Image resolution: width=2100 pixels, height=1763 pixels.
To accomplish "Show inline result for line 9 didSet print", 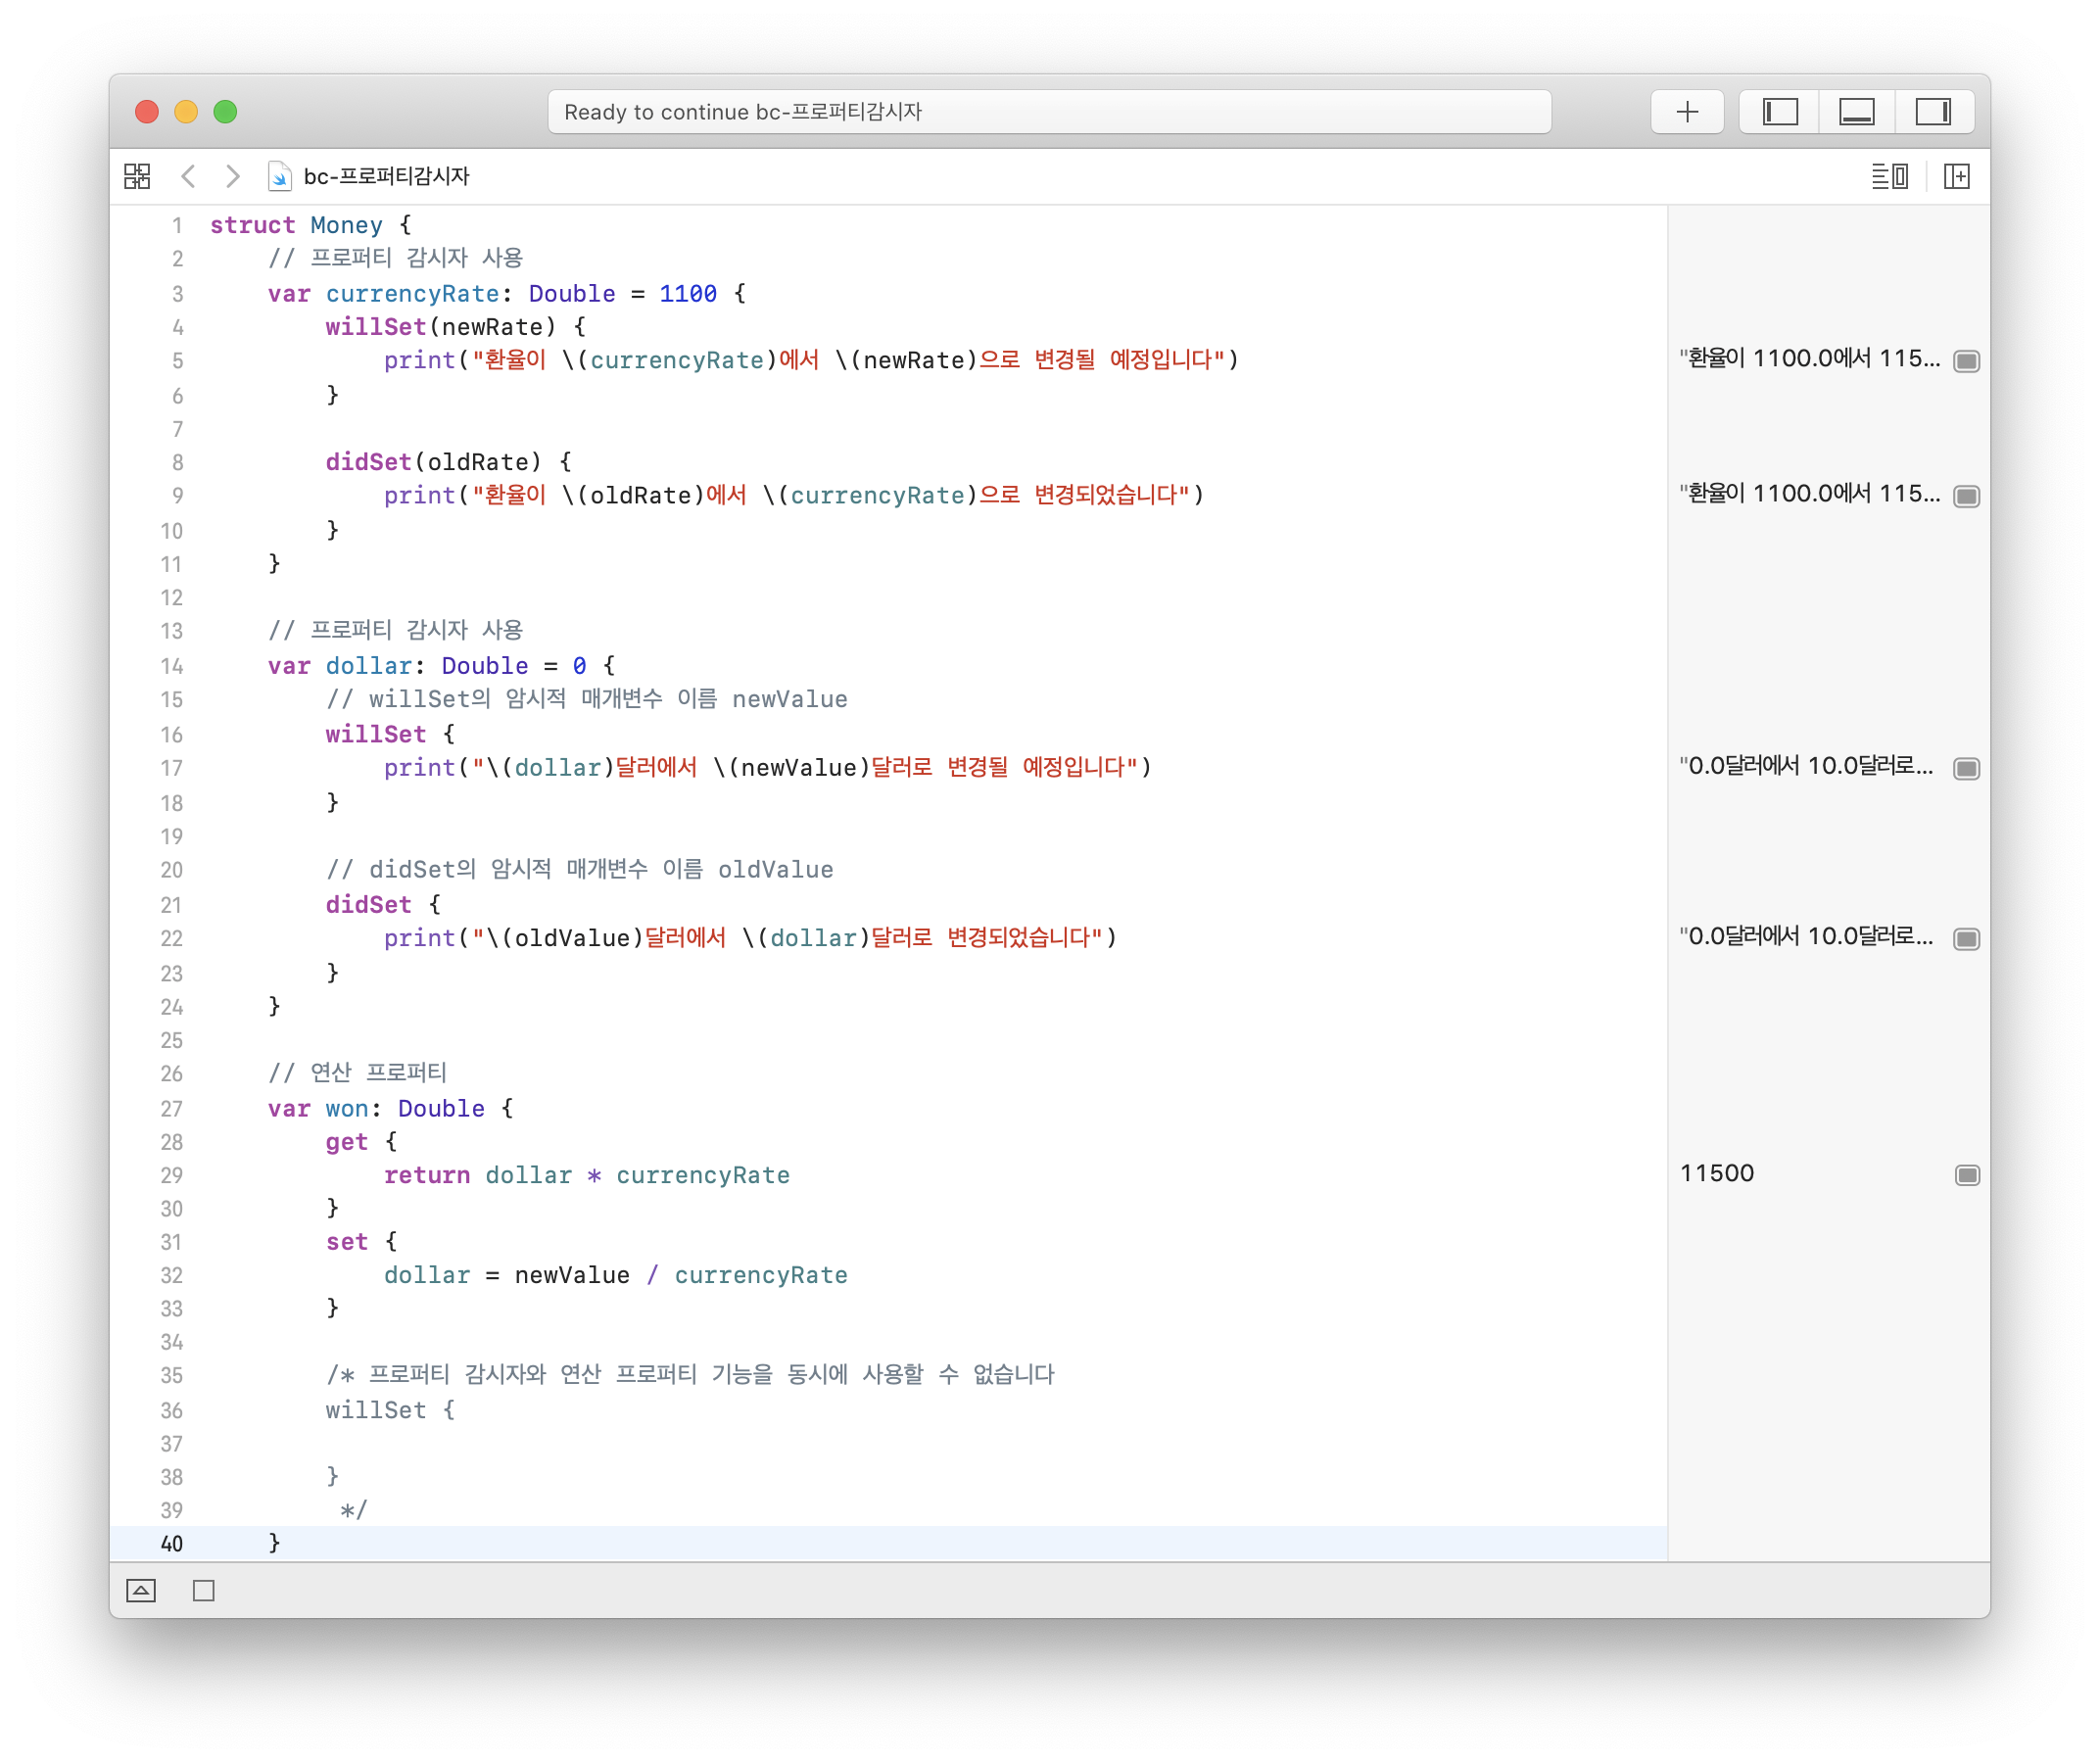I will coord(1966,496).
